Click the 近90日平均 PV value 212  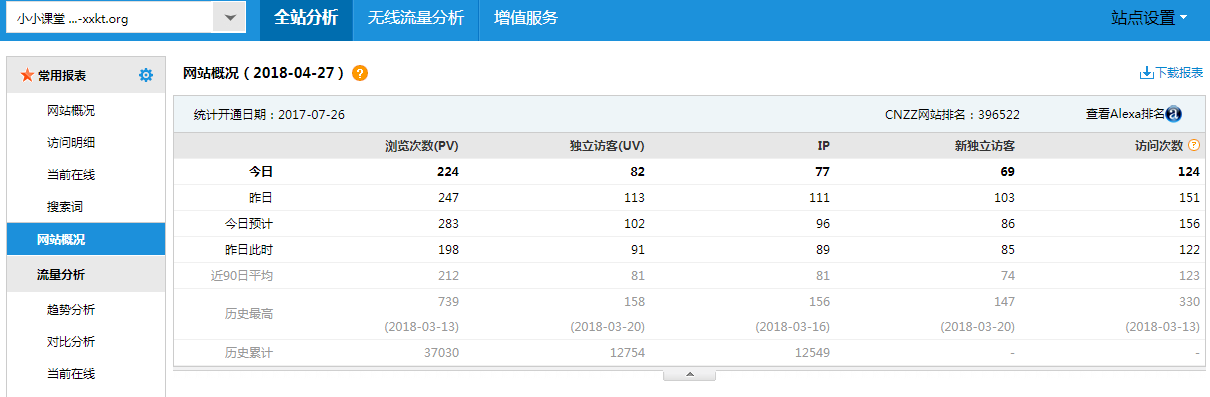click(x=448, y=276)
